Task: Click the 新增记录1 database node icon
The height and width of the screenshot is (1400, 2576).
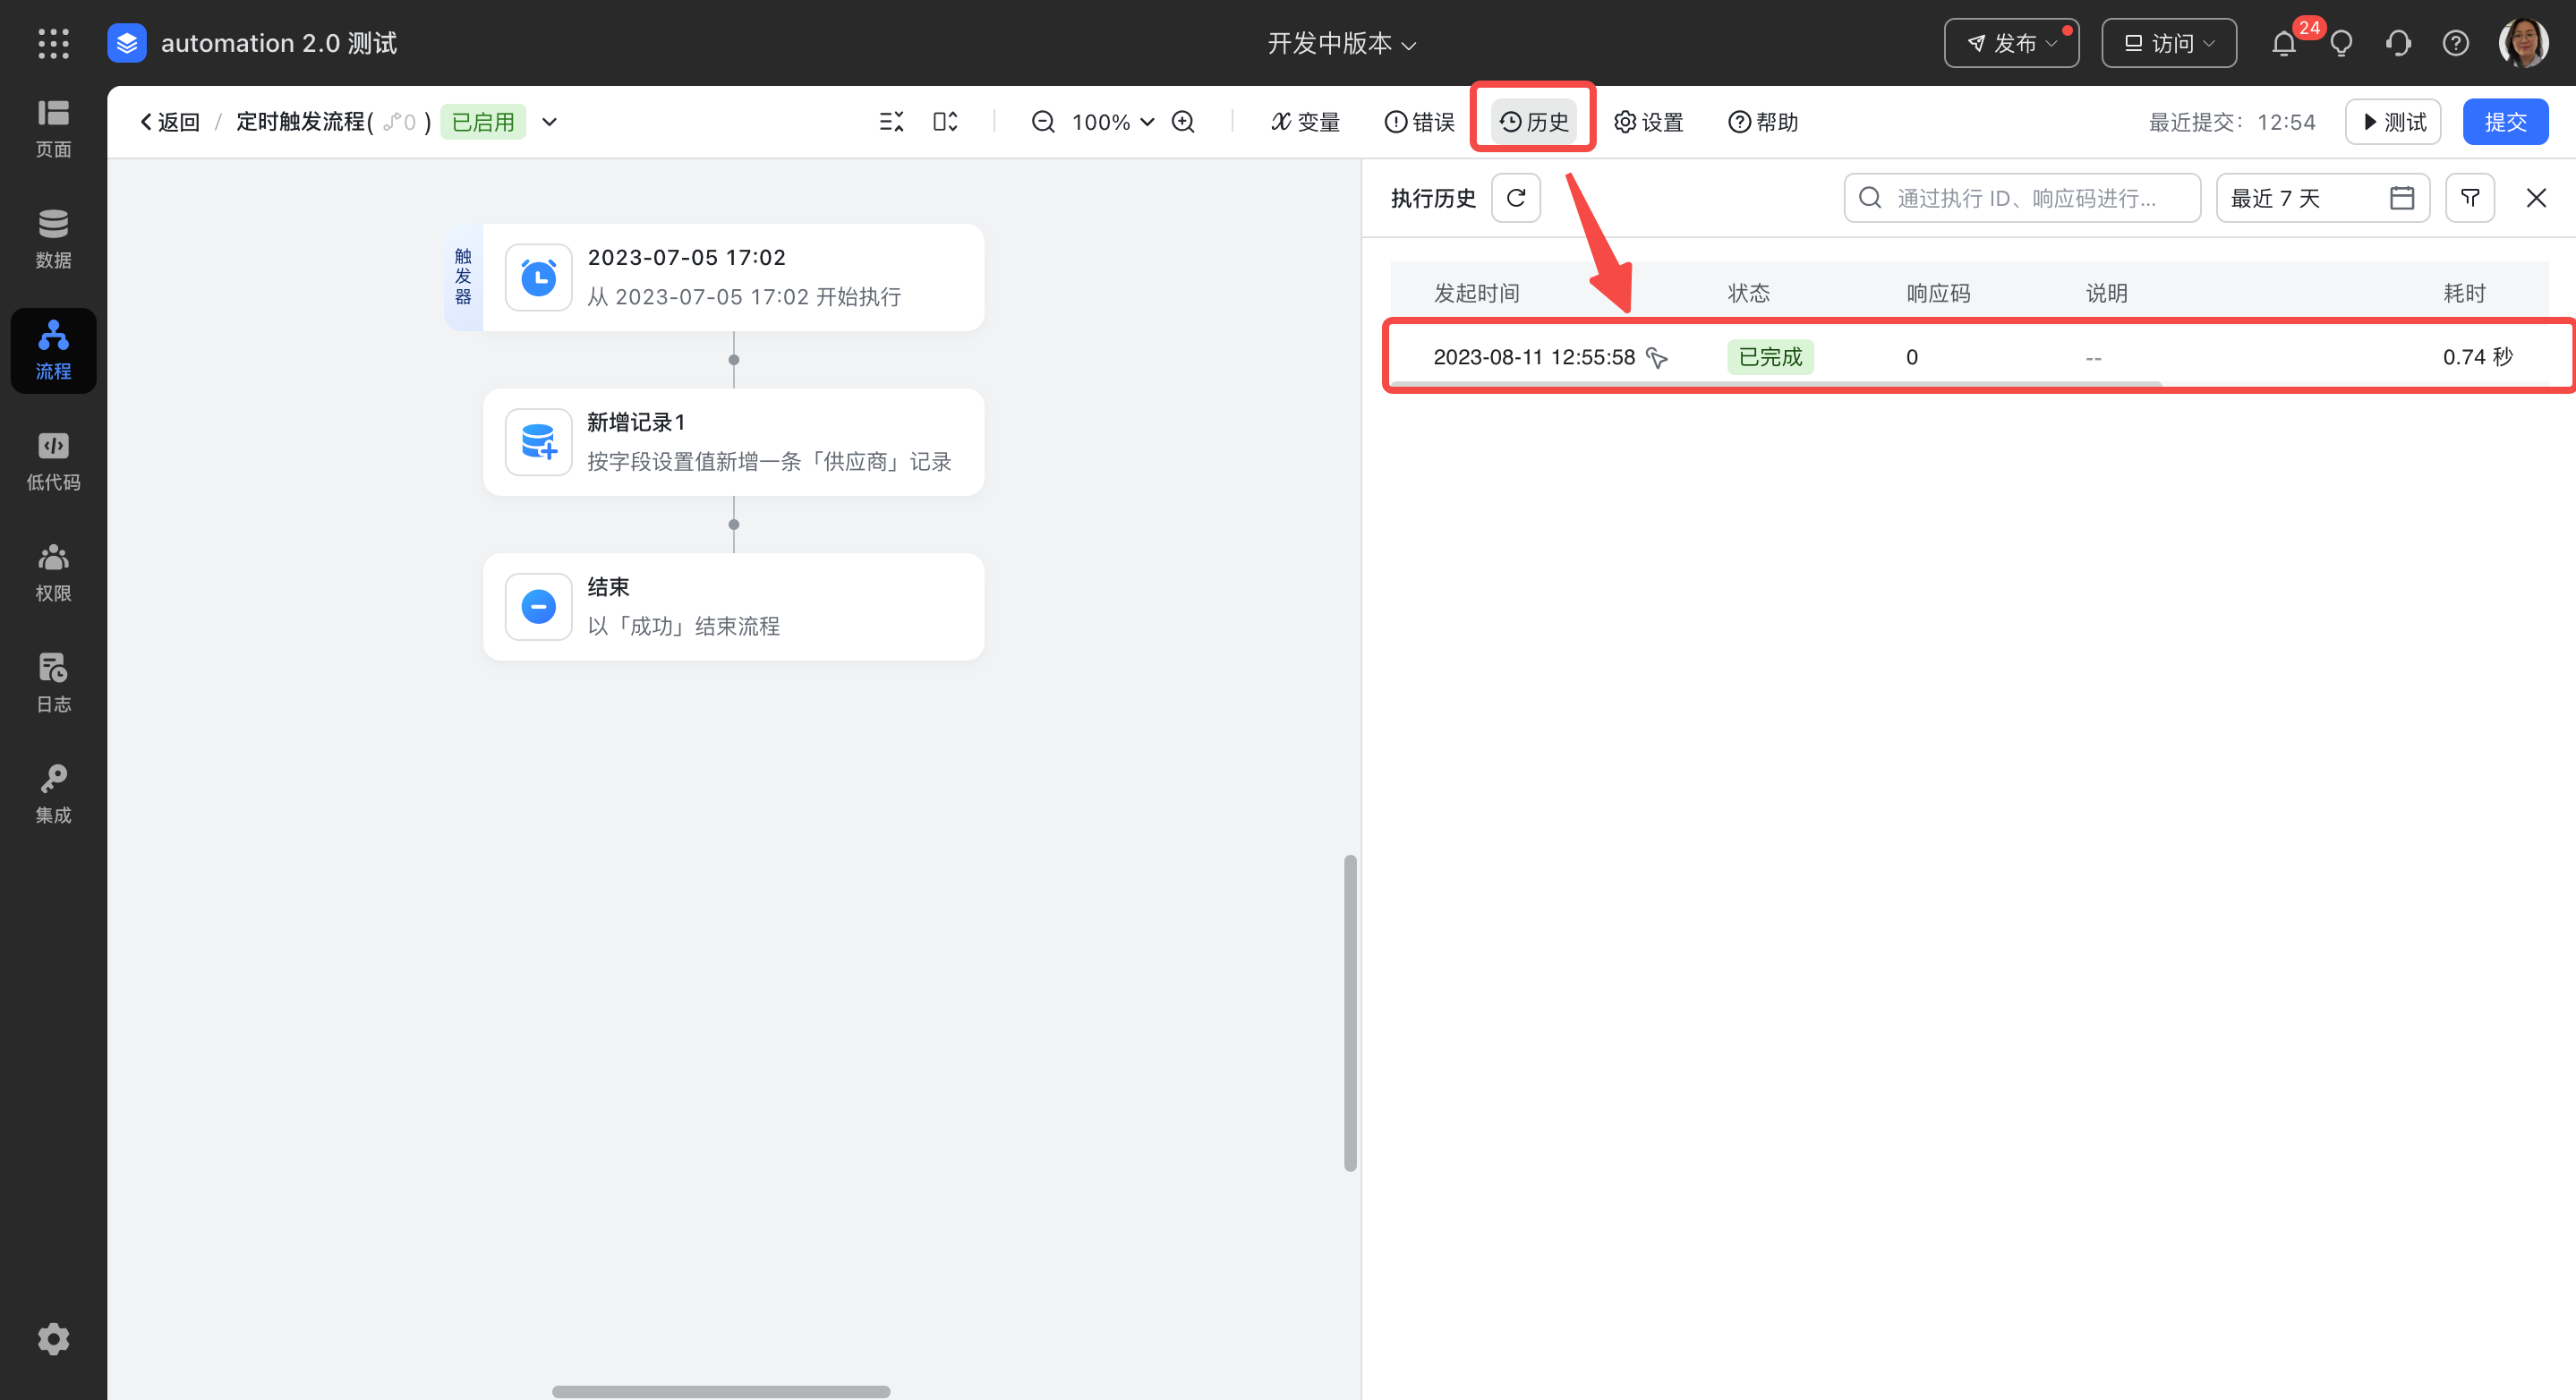Action: click(x=539, y=442)
